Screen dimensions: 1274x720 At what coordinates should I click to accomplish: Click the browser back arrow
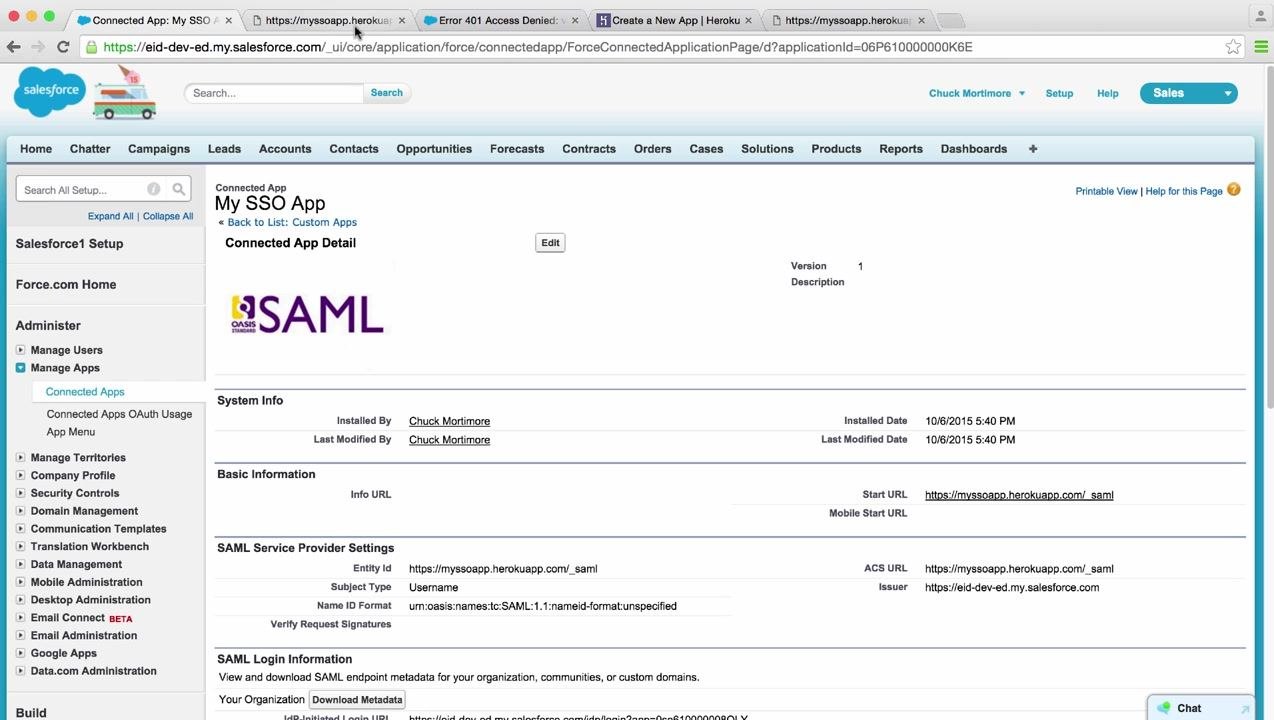tap(14, 47)
